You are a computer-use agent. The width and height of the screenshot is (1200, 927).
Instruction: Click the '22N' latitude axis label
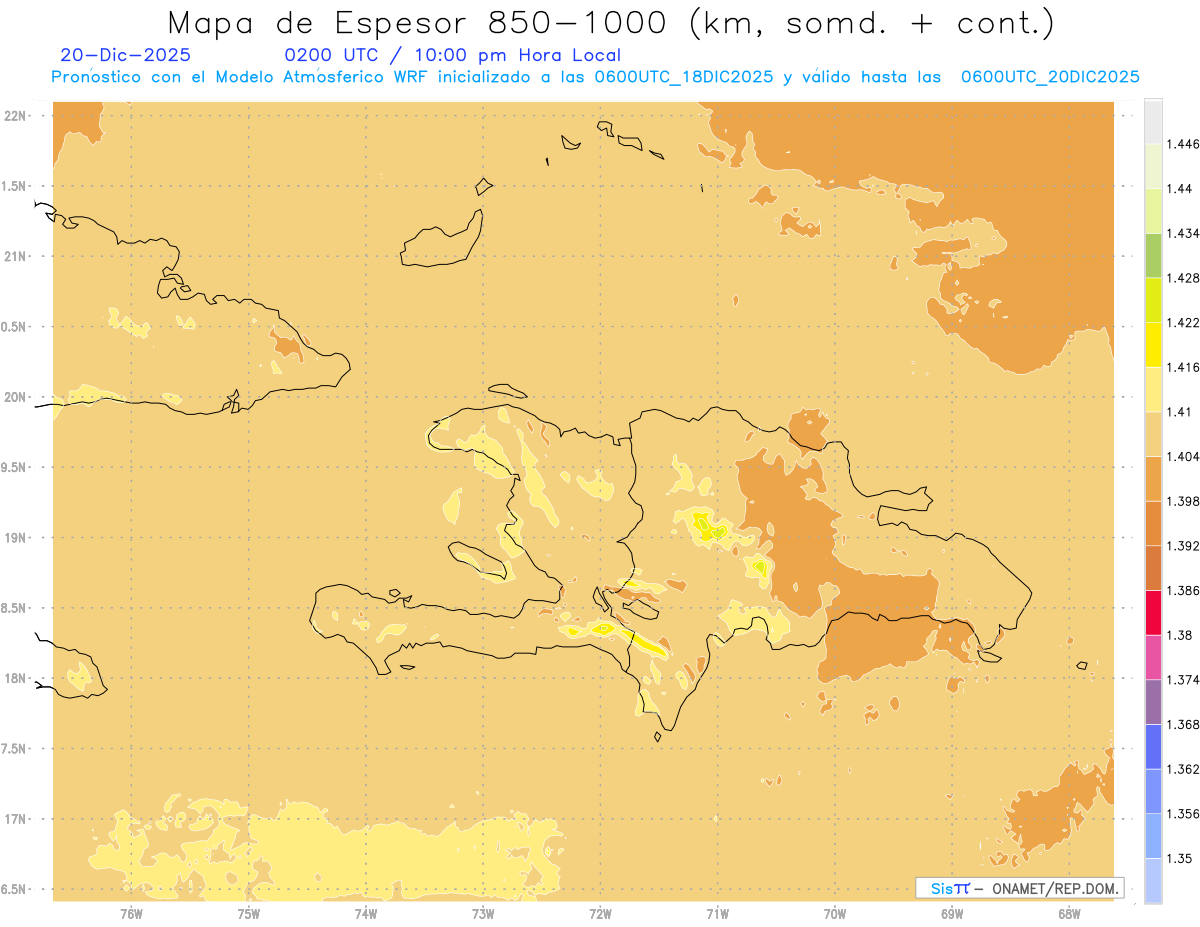tap(17, 116)
